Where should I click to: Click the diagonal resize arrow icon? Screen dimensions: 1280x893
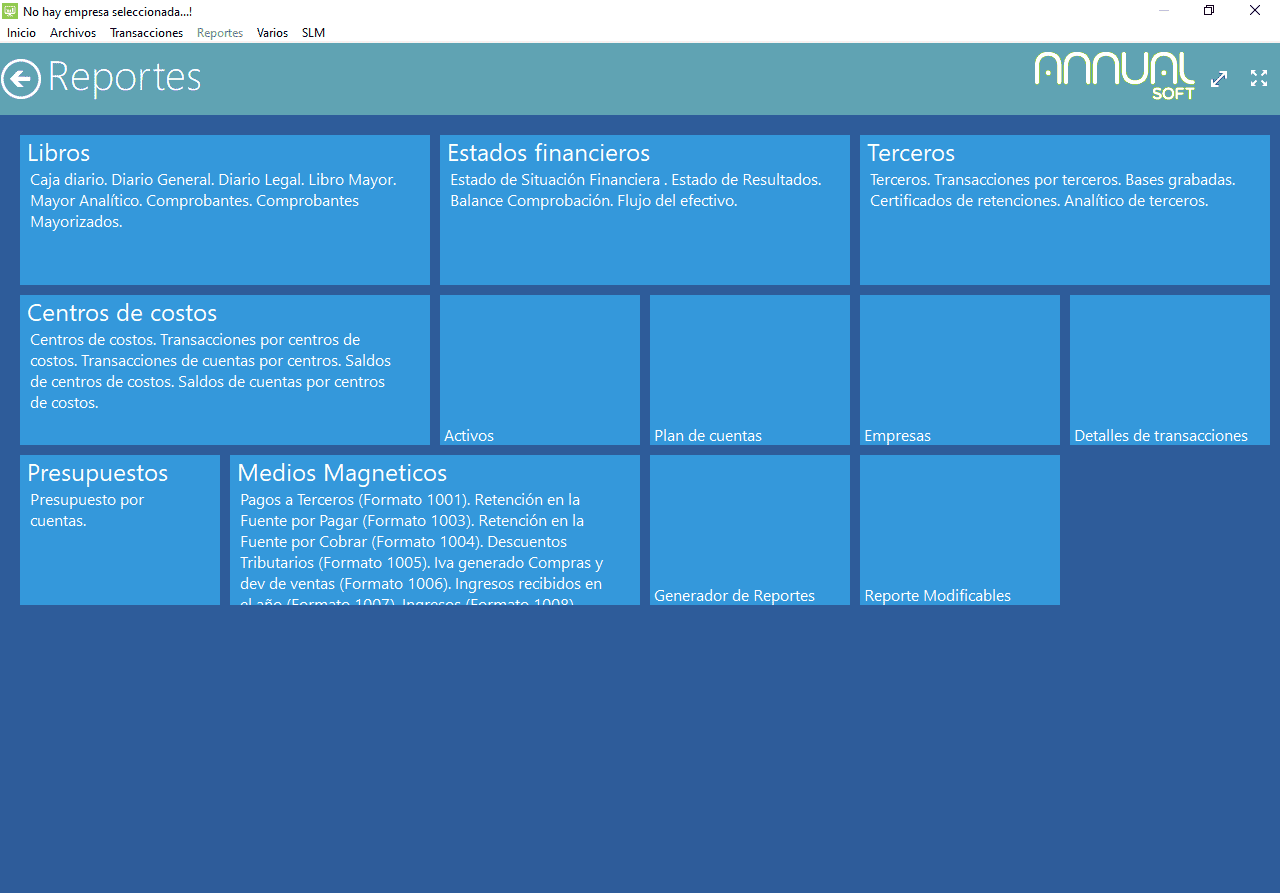pyautogui.click(x=1219, y=79)
